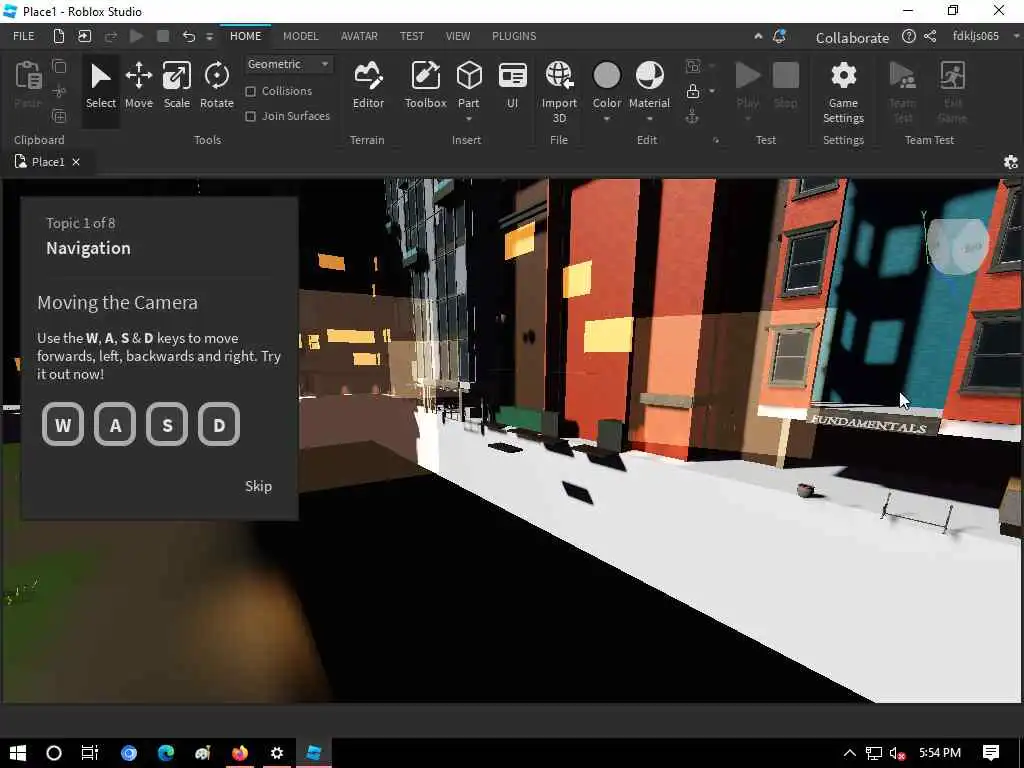Open the Windows Start menu
This screenshot has height=768, width=1024.
point(18,753)
